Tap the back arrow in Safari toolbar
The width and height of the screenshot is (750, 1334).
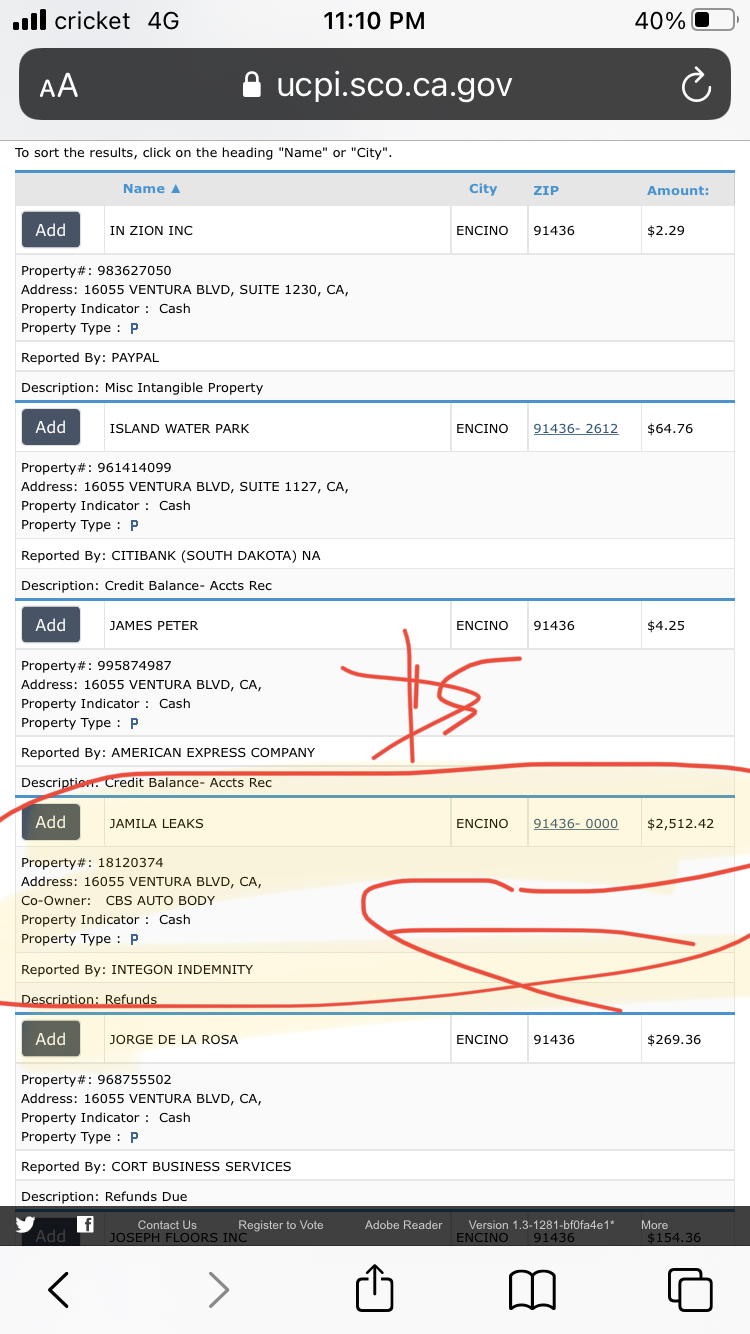click(x=59, y=1289)
